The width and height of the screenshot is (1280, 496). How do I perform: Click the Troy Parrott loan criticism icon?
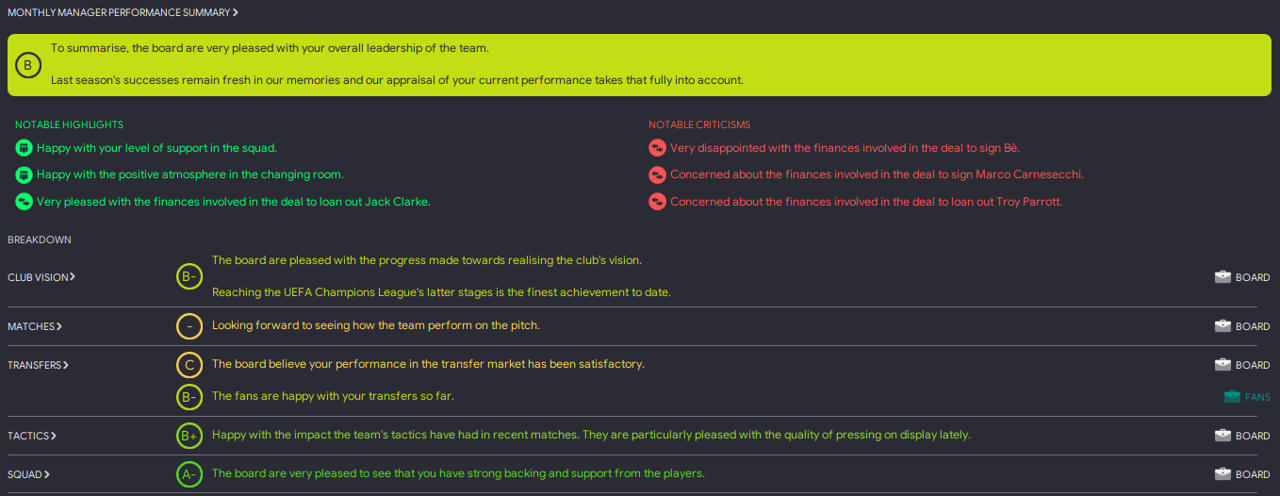coord(657,202)
